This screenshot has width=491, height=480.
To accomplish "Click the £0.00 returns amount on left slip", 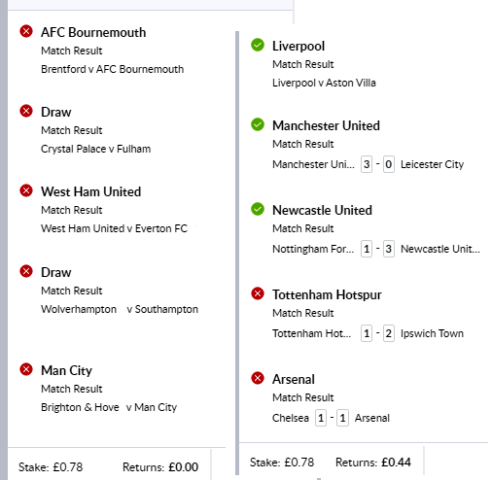I will (183, 467).
